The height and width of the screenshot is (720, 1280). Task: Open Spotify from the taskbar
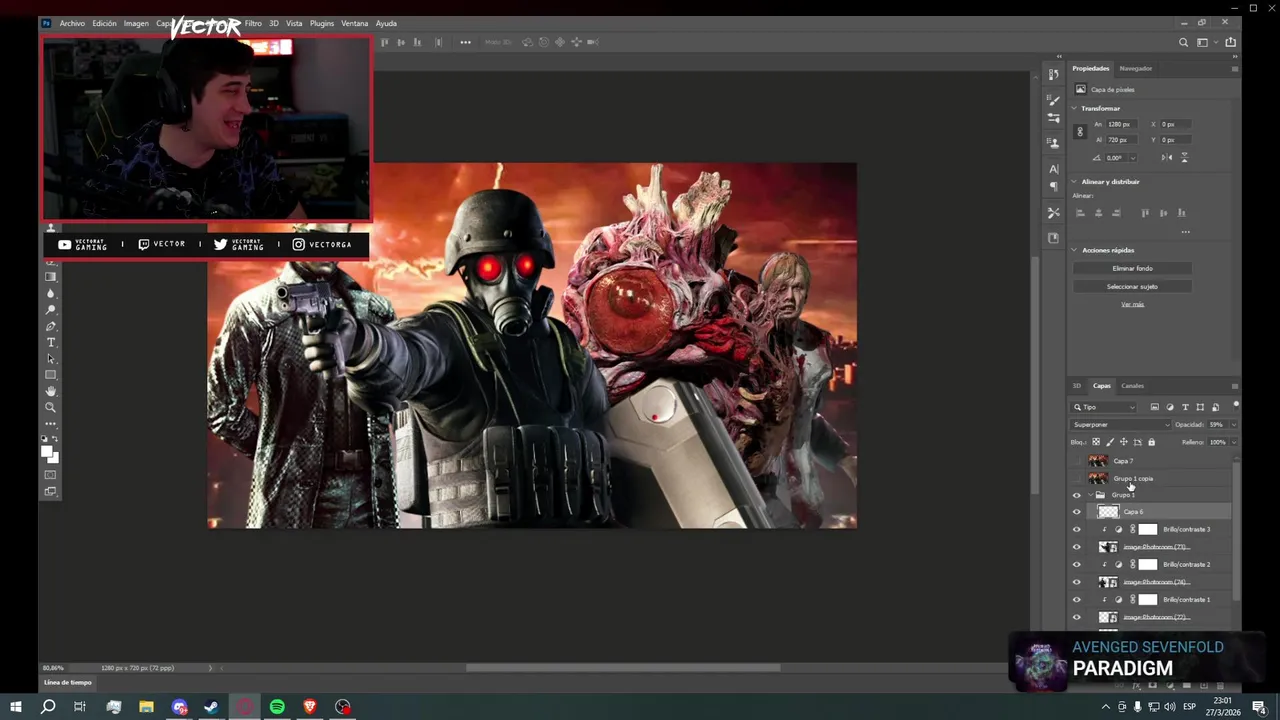click(277, 707)
